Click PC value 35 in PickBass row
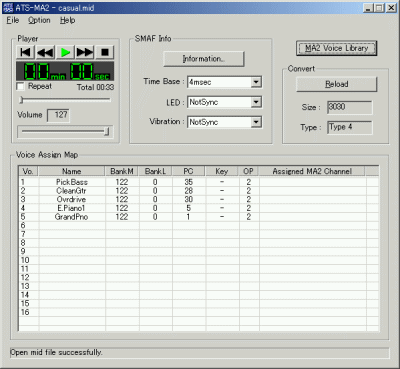This screenshot has height=369, width=400. 189,182
